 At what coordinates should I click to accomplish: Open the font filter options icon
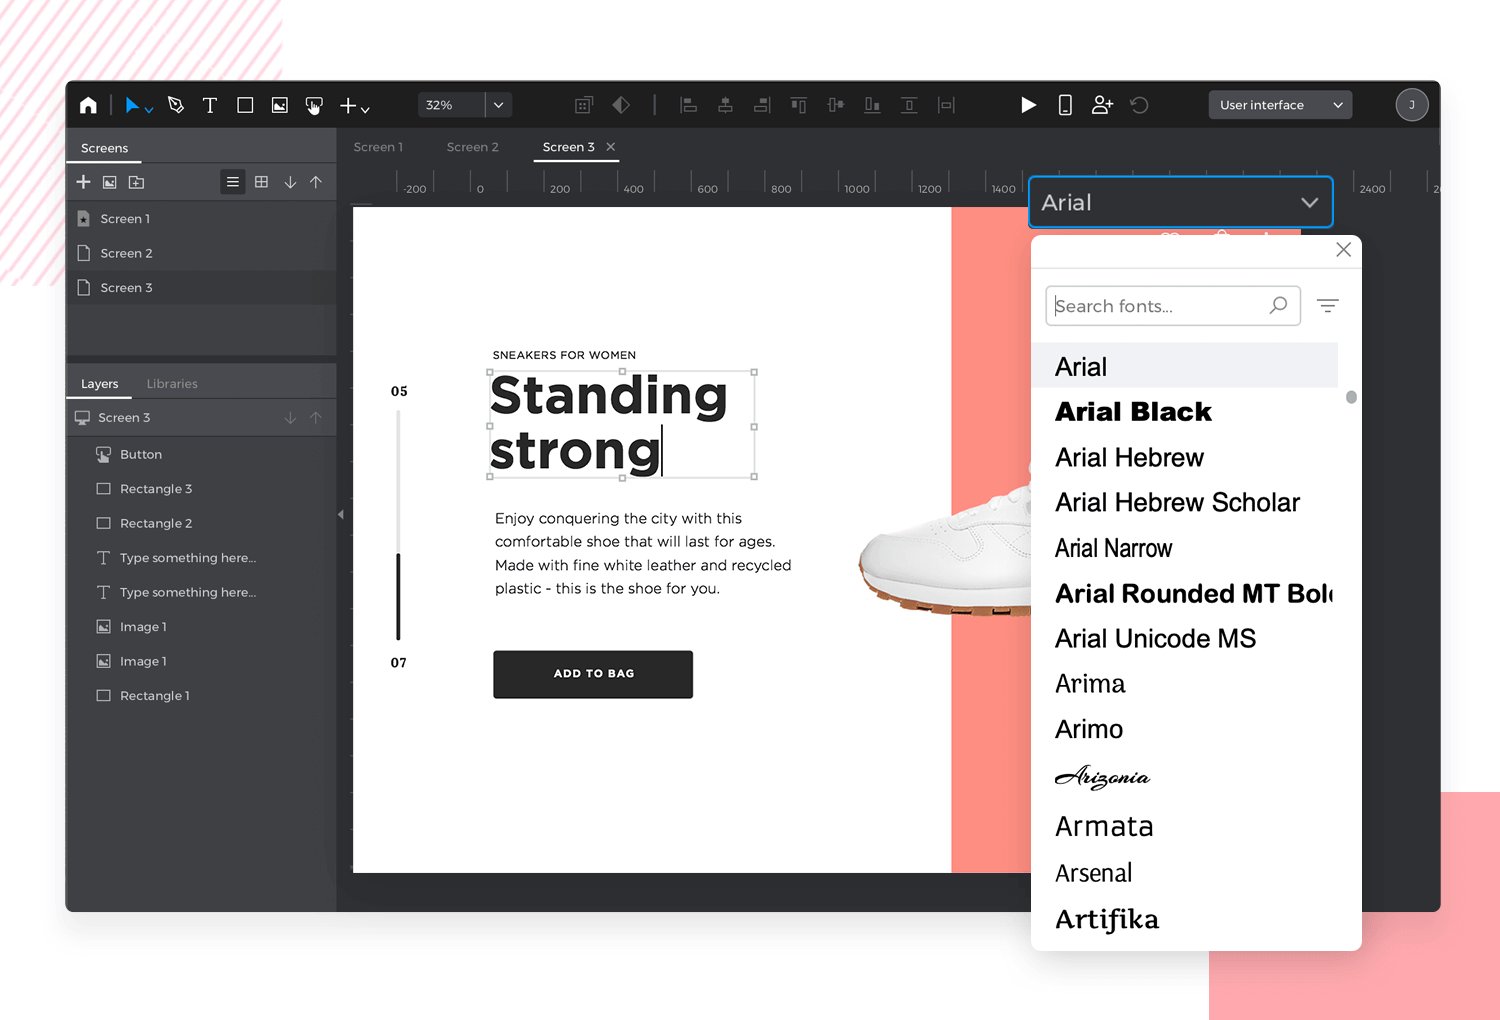pyautogui.click(x=1328, y=306)
